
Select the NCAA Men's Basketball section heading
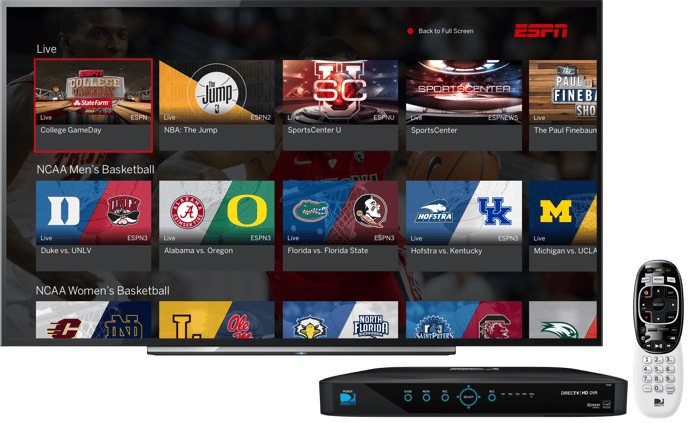[95, 169]
